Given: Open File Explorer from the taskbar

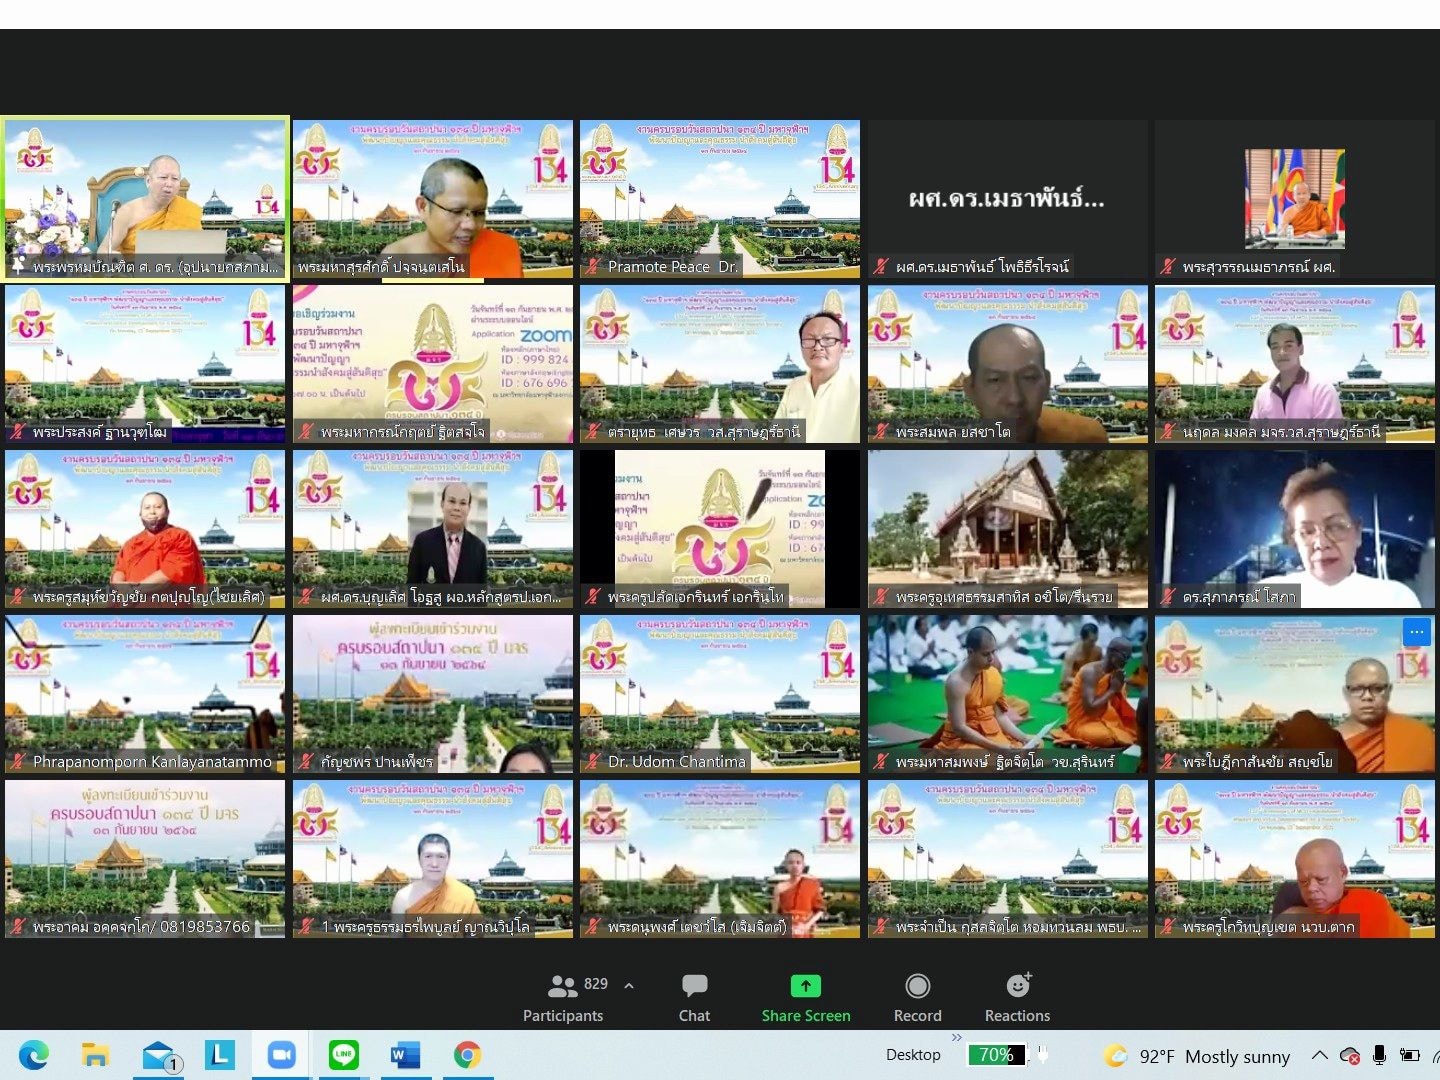Looking at the screenshot, I should click(95, 1055).
